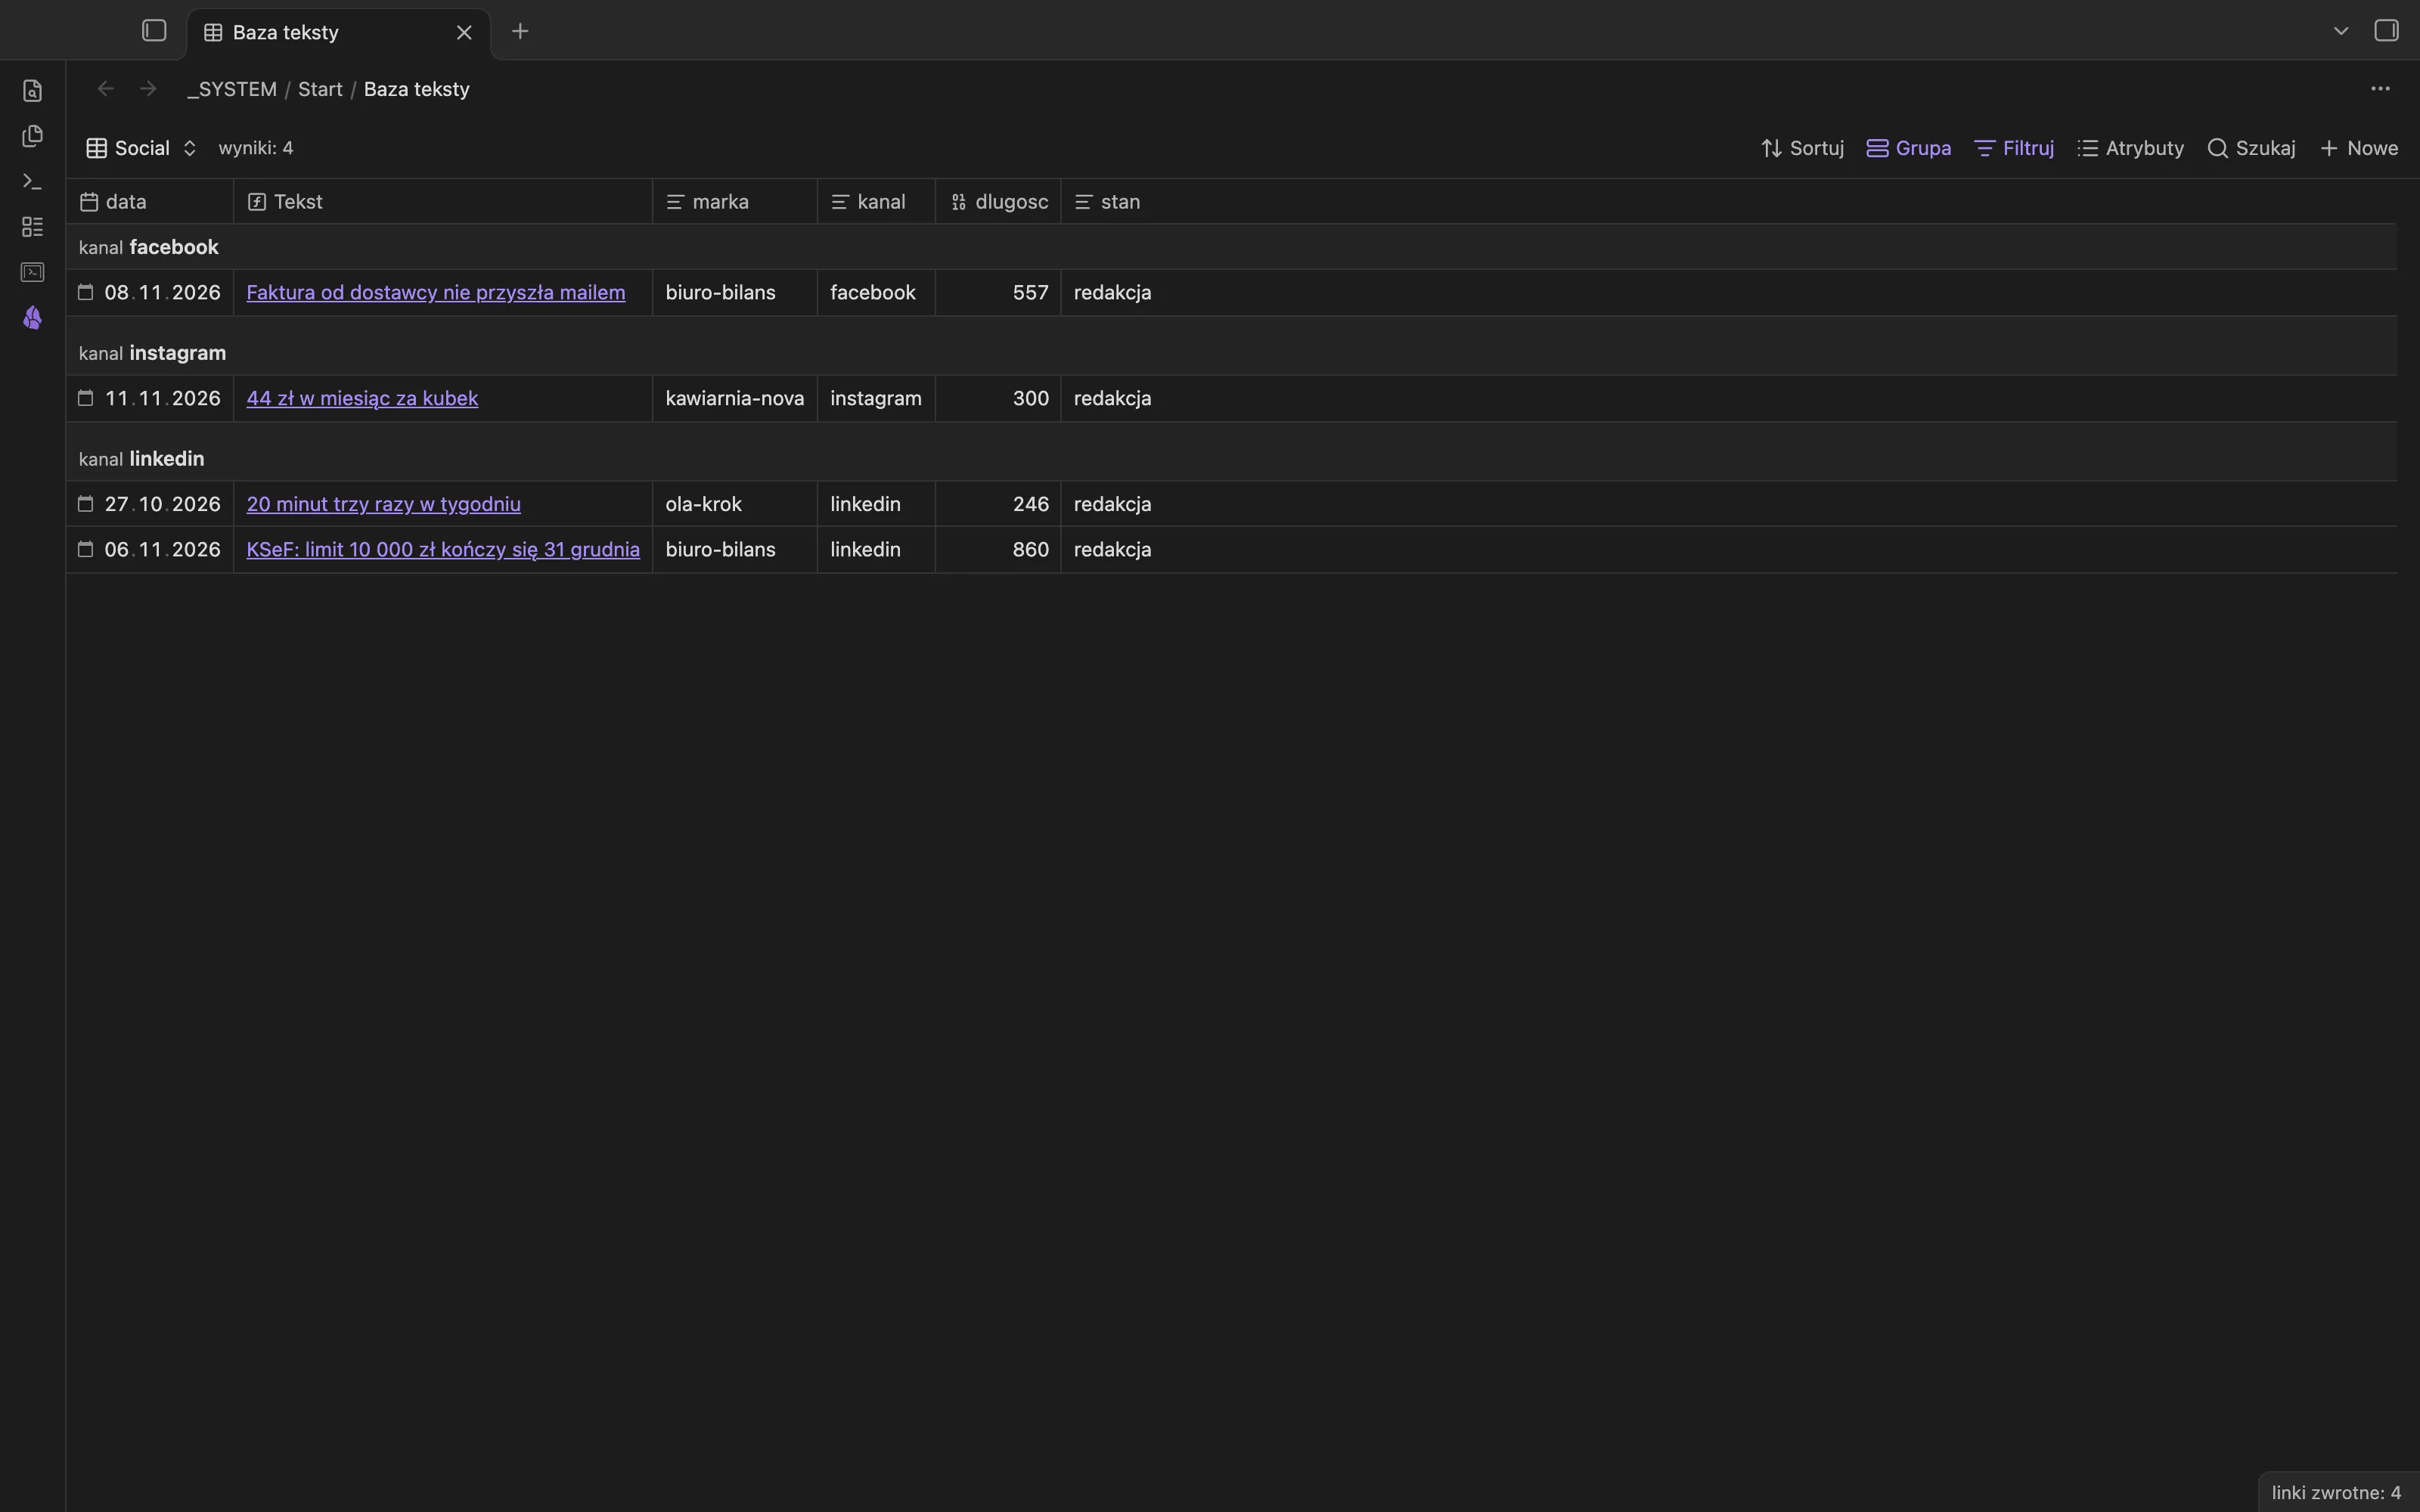
Task: Open 'KSeF: limit 10 000 zł' note link
Action: click(442, 550)
